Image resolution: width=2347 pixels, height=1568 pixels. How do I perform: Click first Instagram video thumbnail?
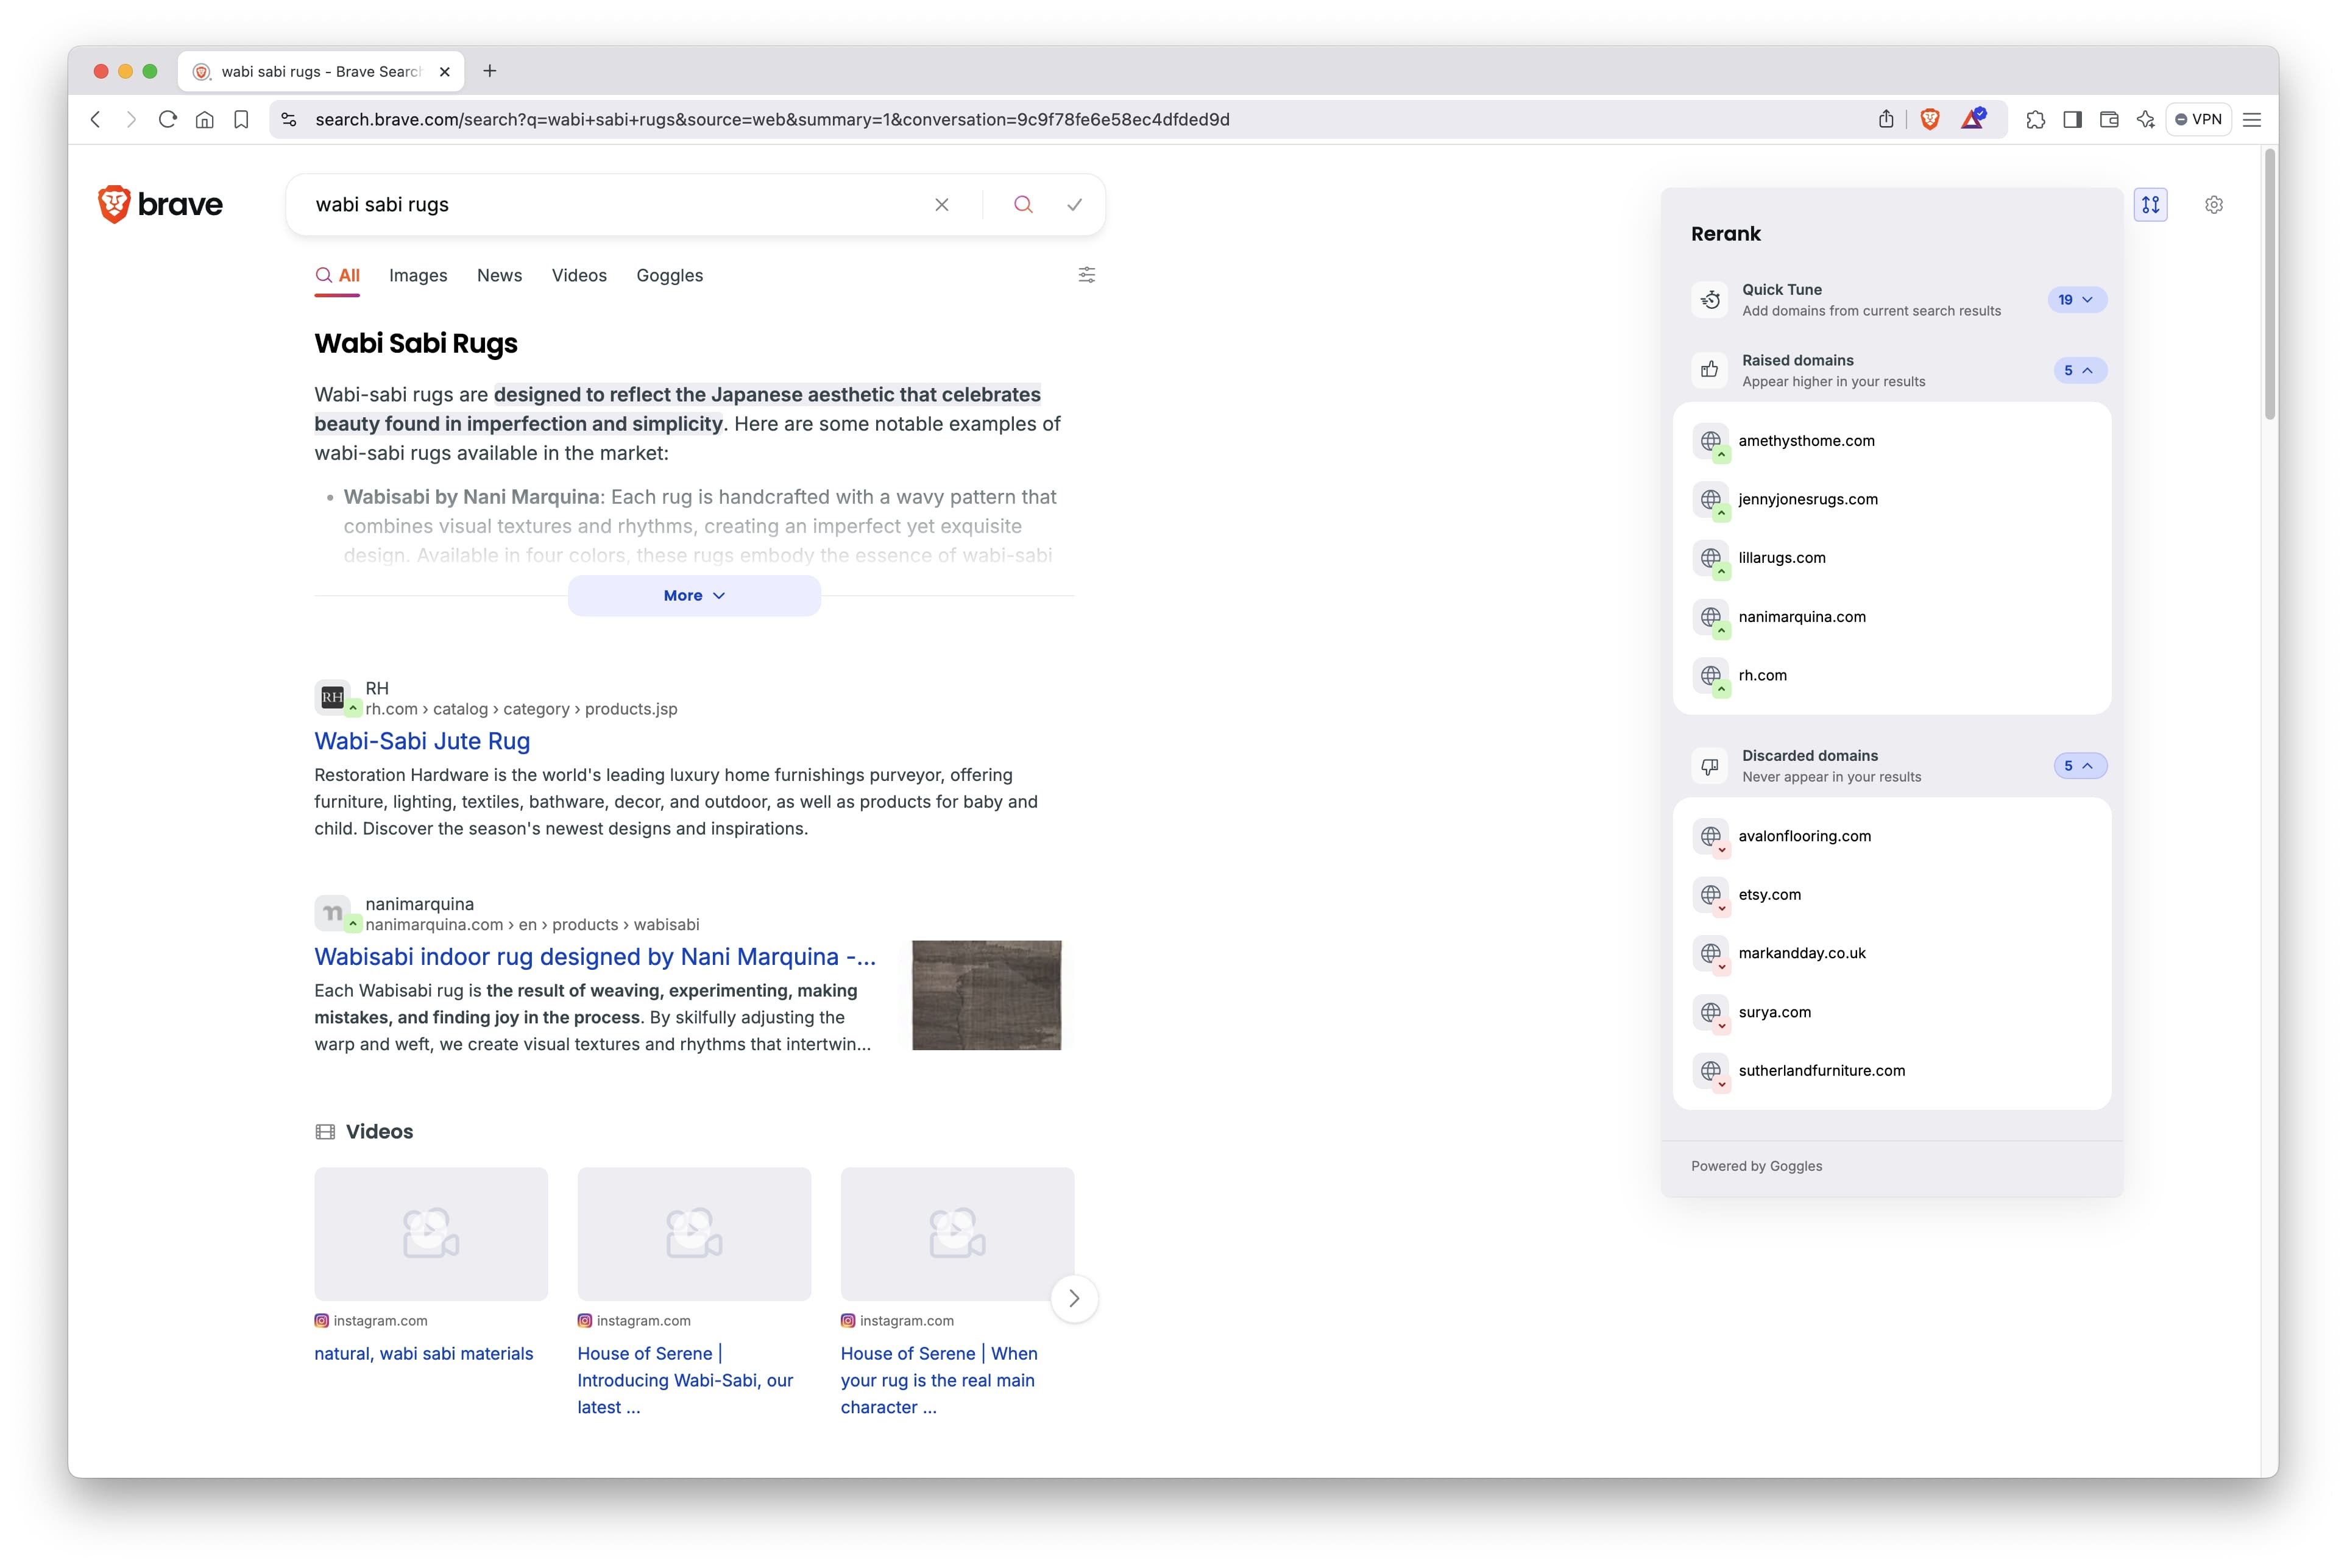pyautogui.click(x=431, y=1234)
